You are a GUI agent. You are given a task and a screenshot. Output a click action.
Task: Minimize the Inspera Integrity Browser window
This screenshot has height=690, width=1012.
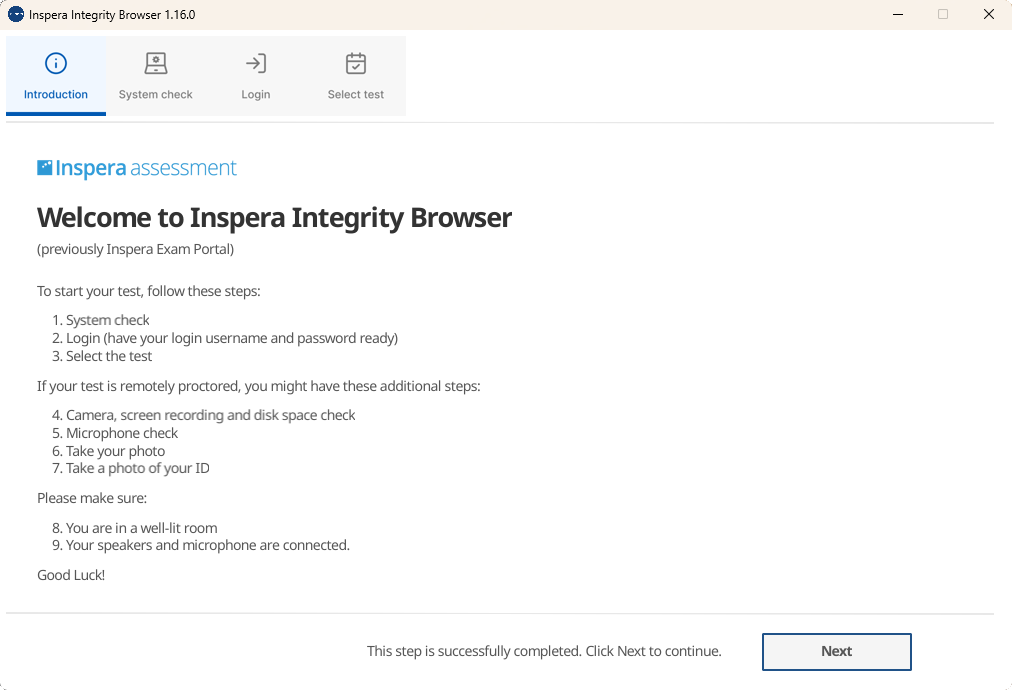tap(898, 14)
